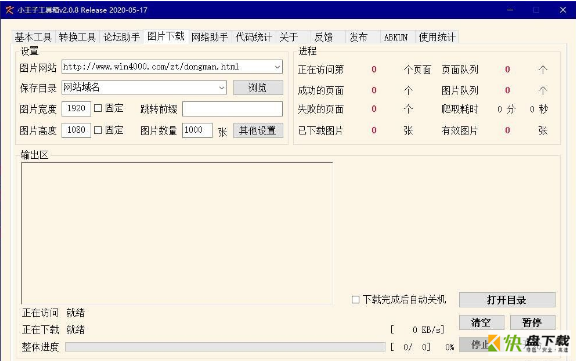The width and height of the screenshot is (576, 361).
Task: Open the 发布 tab
Action: pyautogui.click(x=359, y=37)
